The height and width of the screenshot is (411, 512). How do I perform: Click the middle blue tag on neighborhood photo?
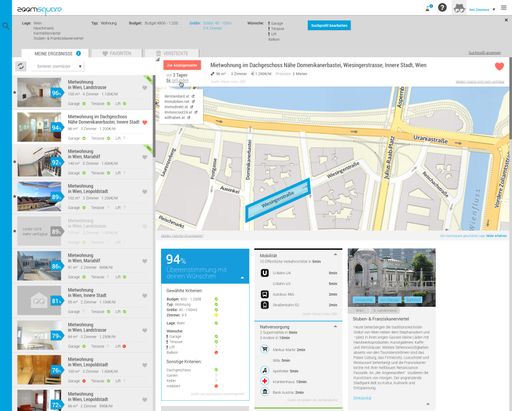point(389,300)
